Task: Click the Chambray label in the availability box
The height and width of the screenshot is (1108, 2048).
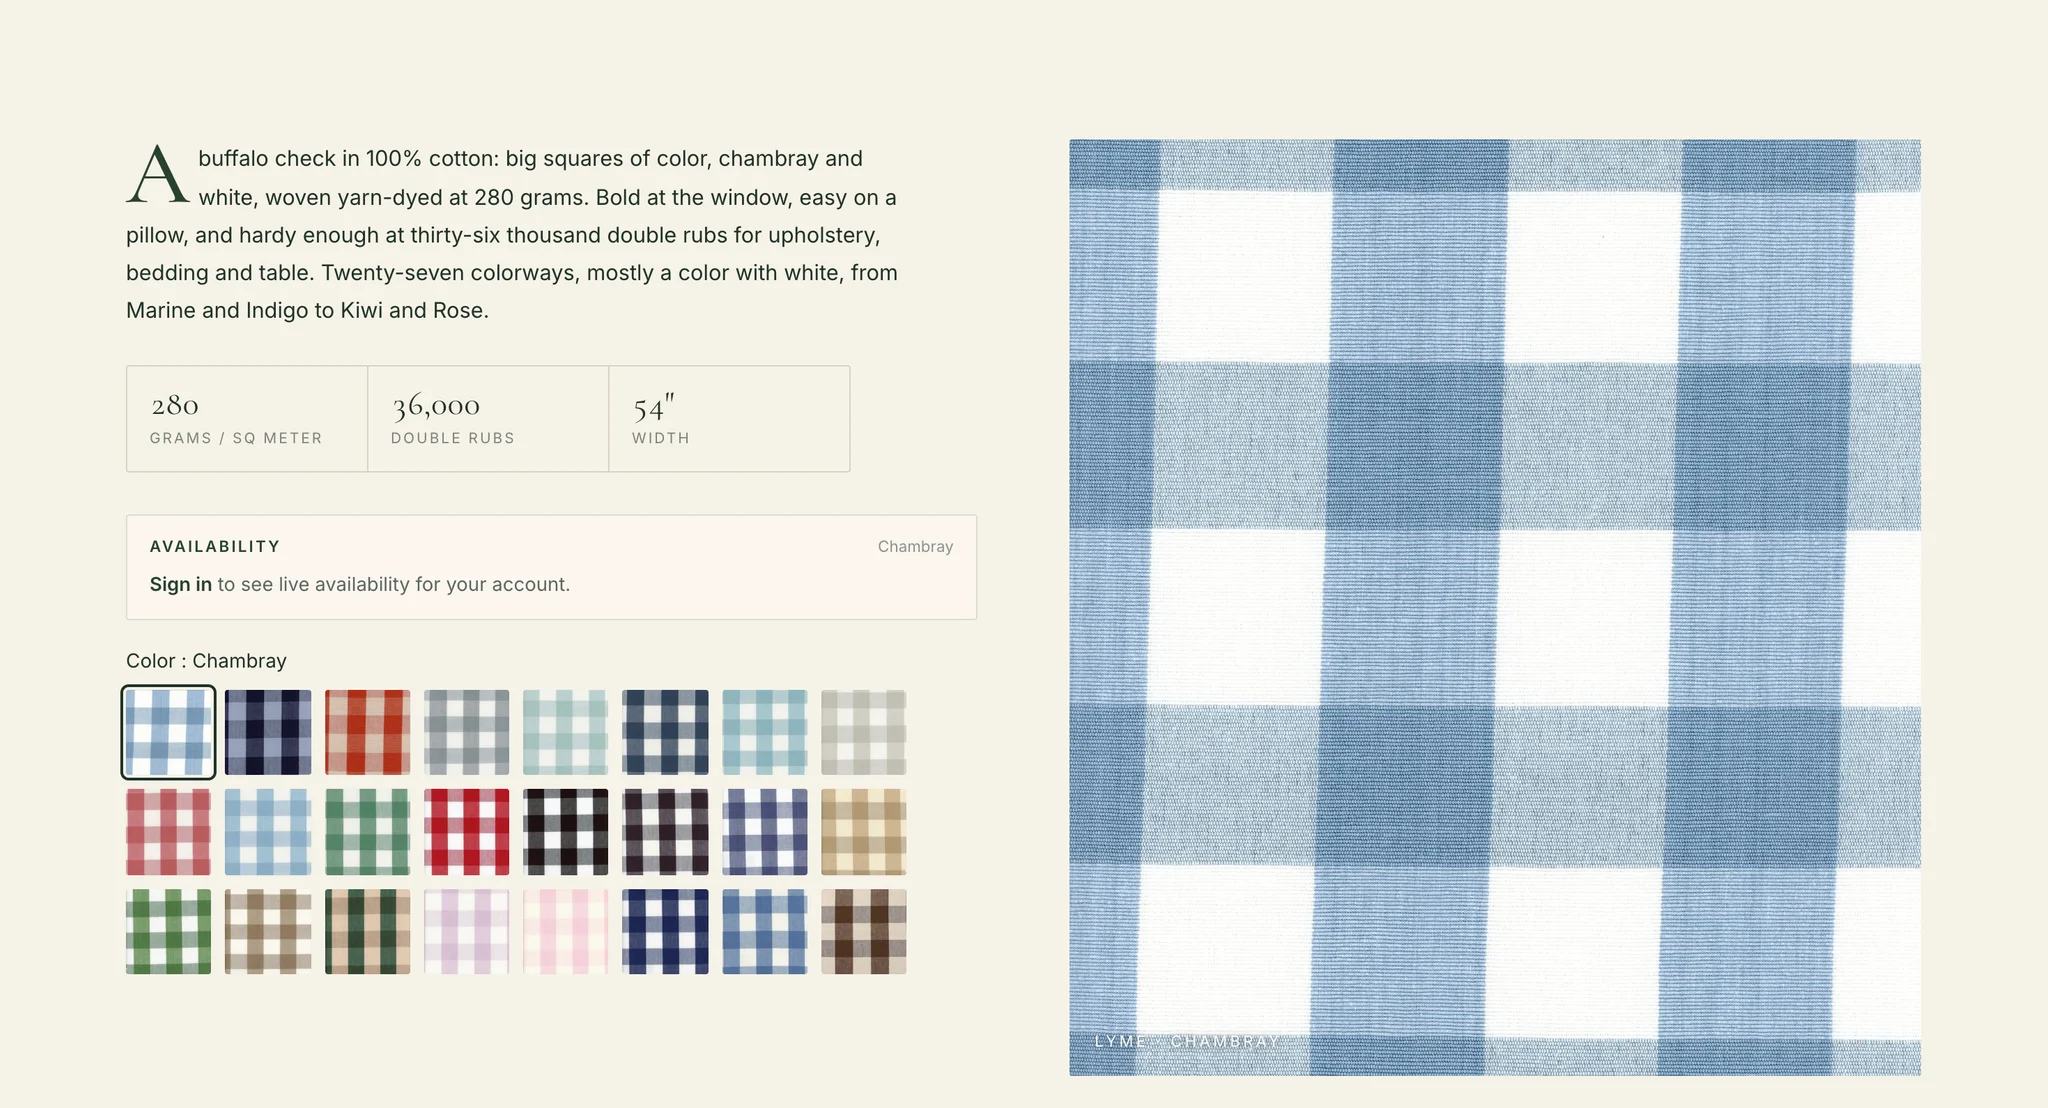Action: [x=915, y=546]
